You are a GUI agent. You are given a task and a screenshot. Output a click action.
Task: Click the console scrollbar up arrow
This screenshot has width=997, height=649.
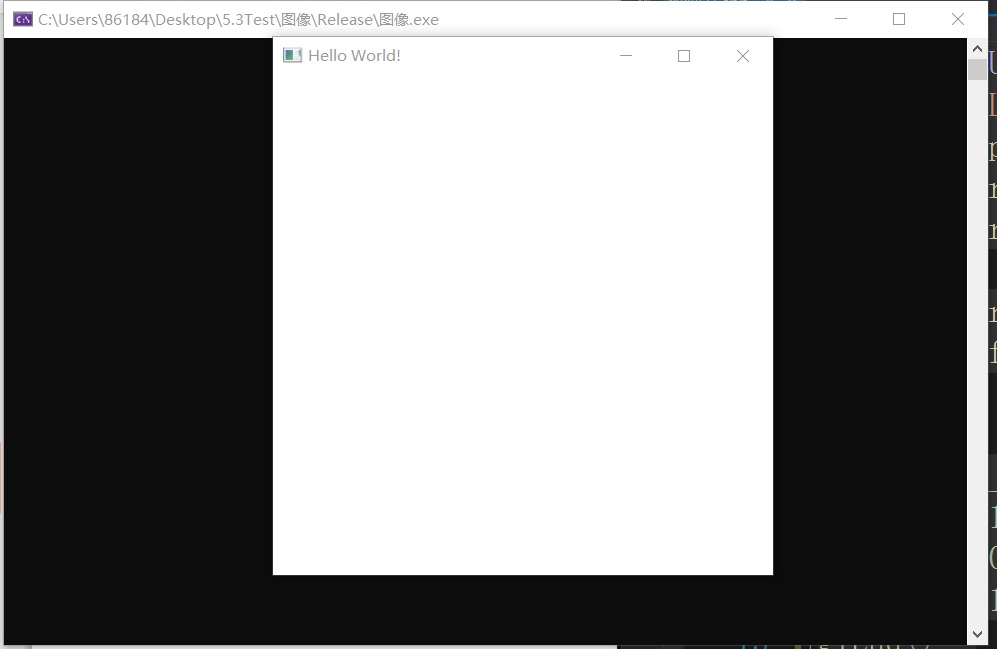click(977, 48)
